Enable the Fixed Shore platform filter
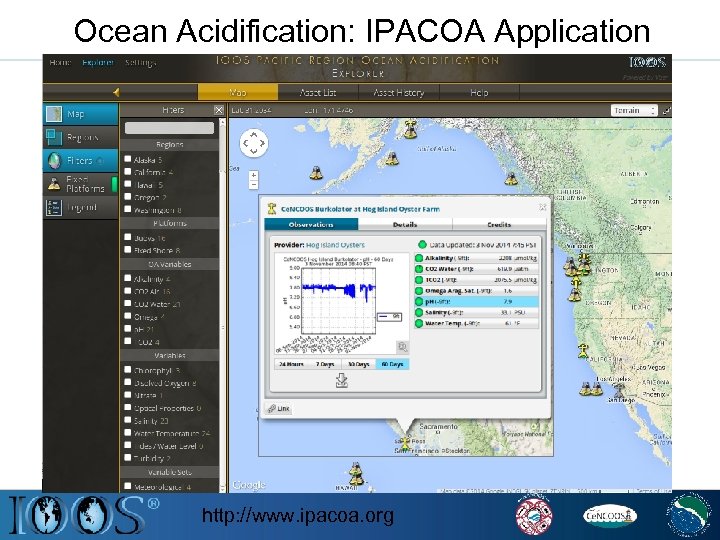 (128, 249)
